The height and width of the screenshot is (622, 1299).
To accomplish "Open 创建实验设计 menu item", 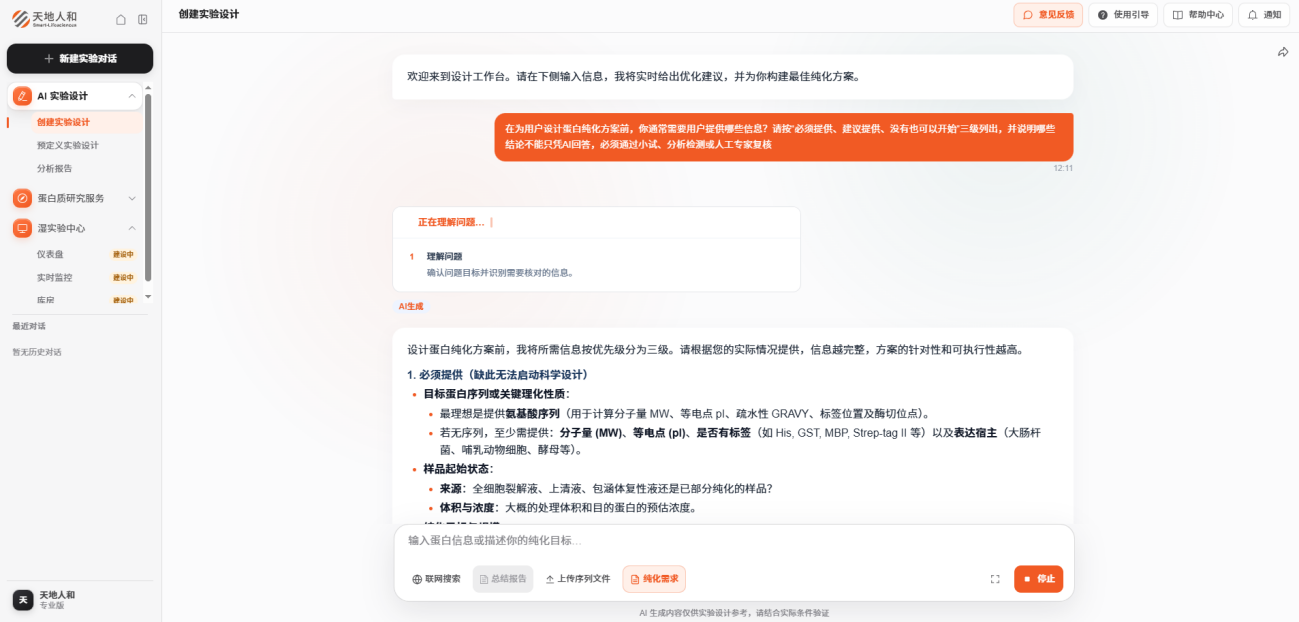I will pyautogui.click(x=63, y=122).
